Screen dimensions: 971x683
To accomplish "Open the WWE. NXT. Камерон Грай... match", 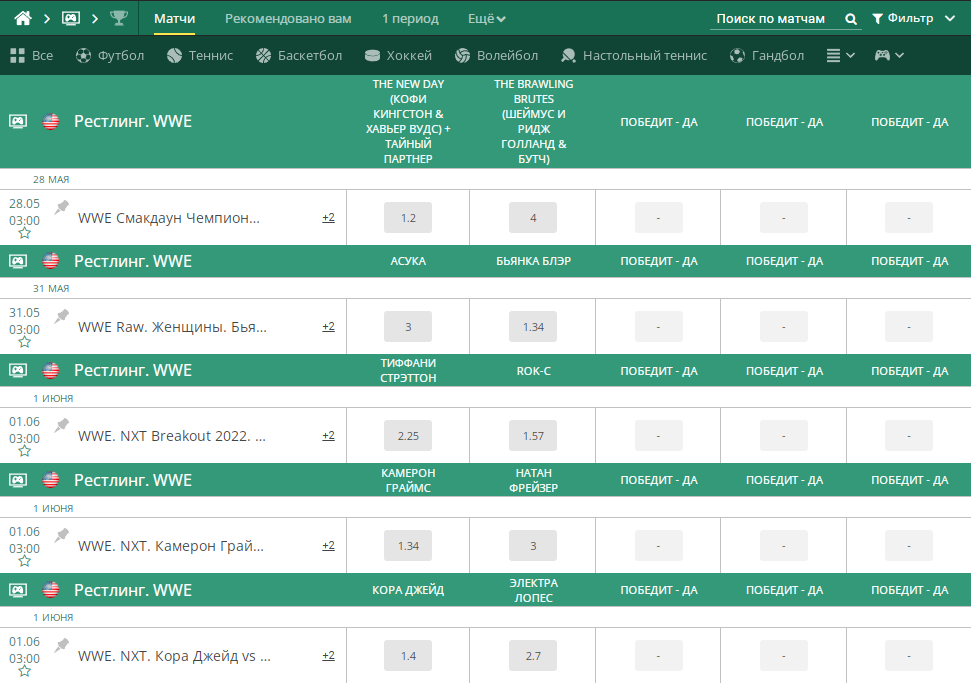I will pos(171,546).
